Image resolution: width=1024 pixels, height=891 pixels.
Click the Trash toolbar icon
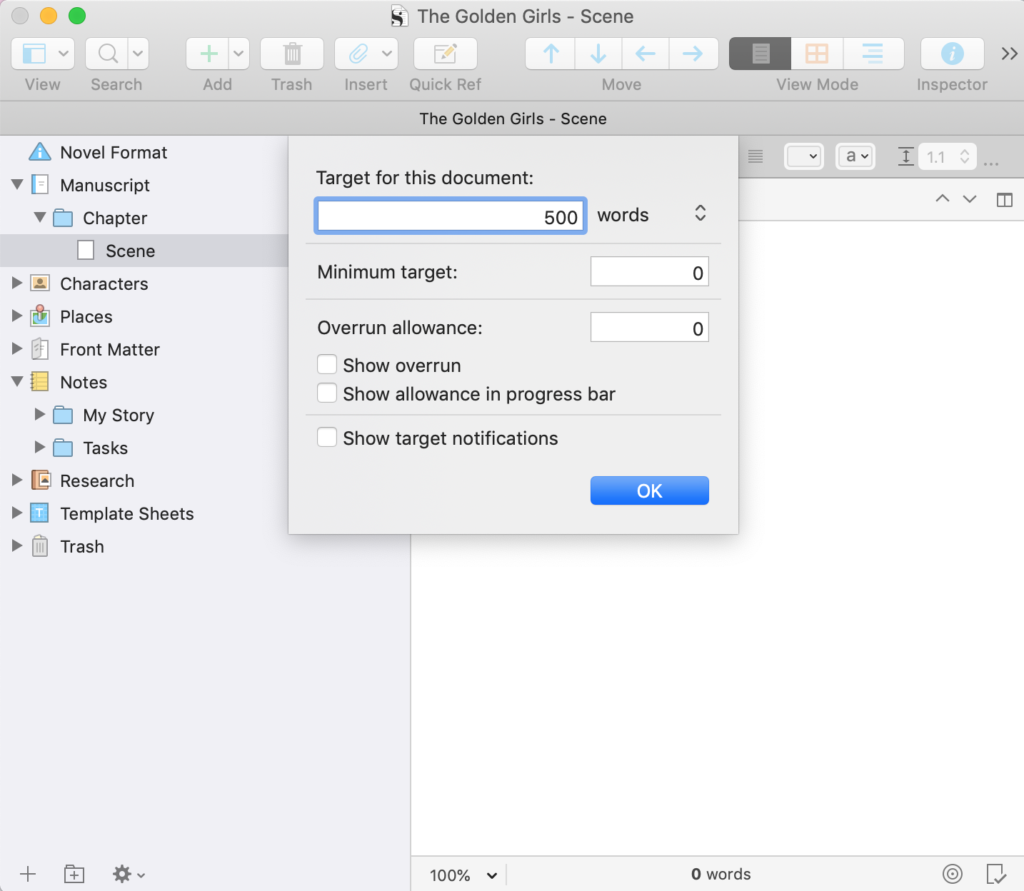point(291,54)
